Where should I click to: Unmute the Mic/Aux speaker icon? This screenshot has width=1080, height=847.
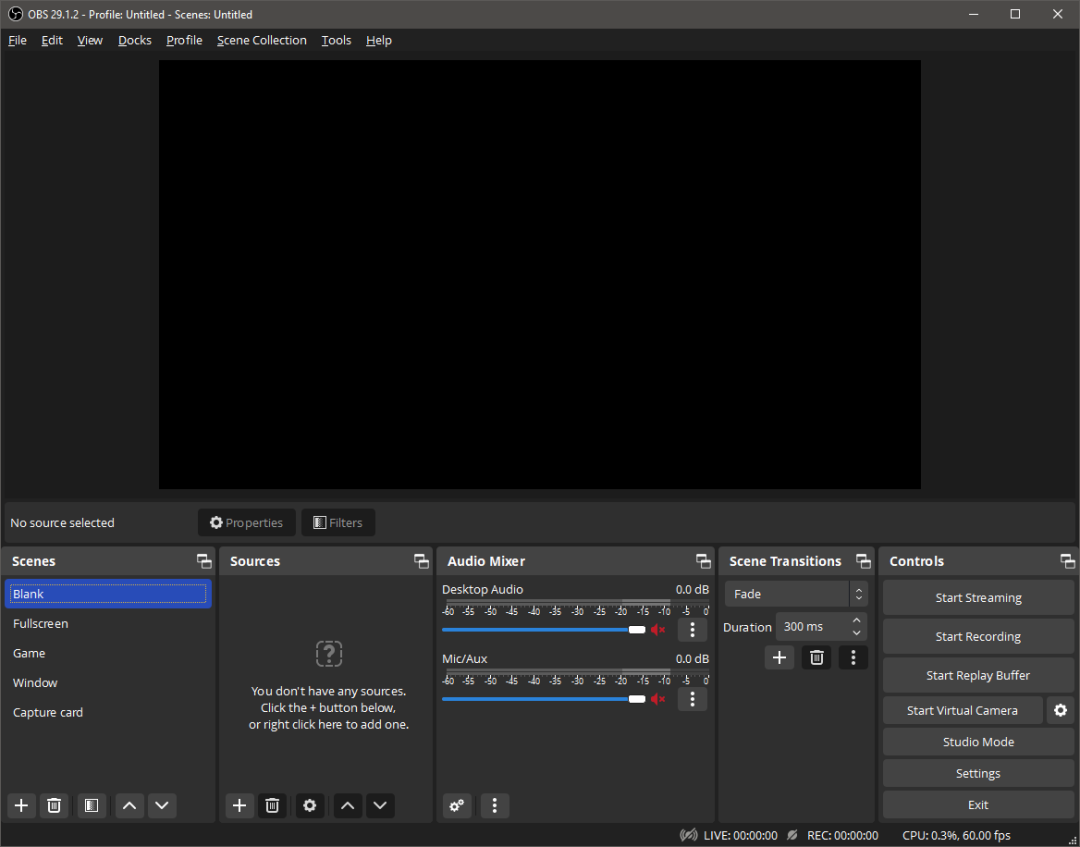pyautogui.click(x=658, y=699)
